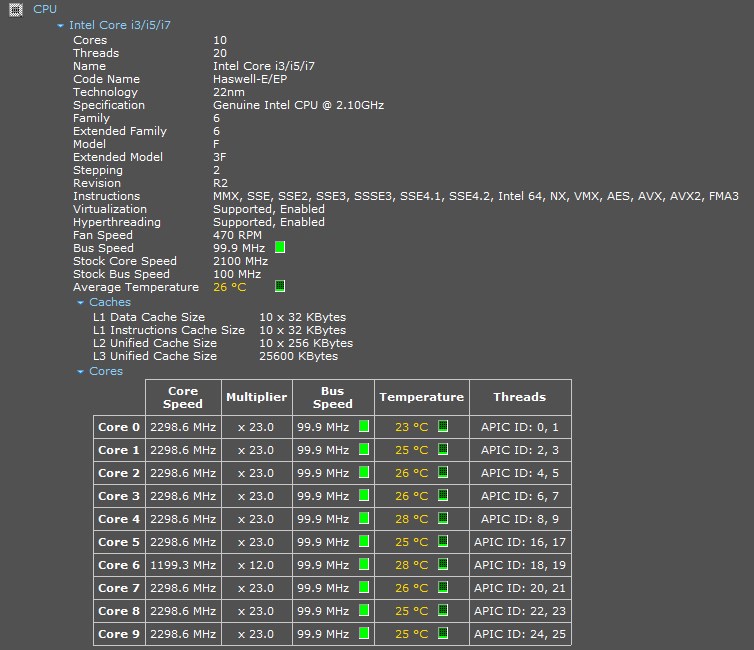The image size is (754, 650).
Task: Click Core 7 temperature graph icon
Action: coord(443,587)
